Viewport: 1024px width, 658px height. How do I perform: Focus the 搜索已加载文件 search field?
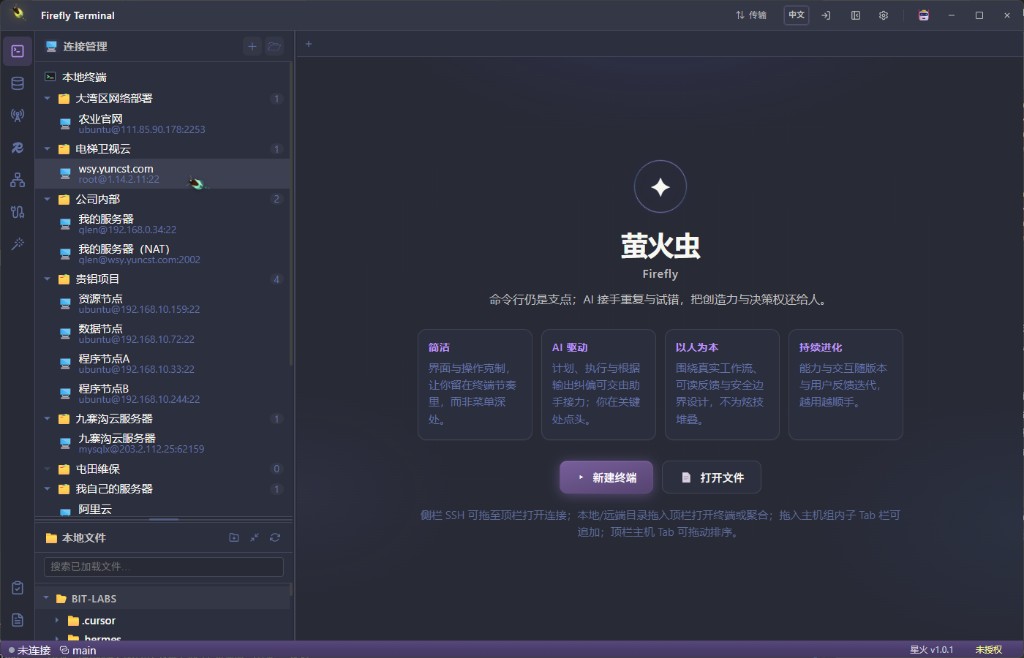point(164,567)
